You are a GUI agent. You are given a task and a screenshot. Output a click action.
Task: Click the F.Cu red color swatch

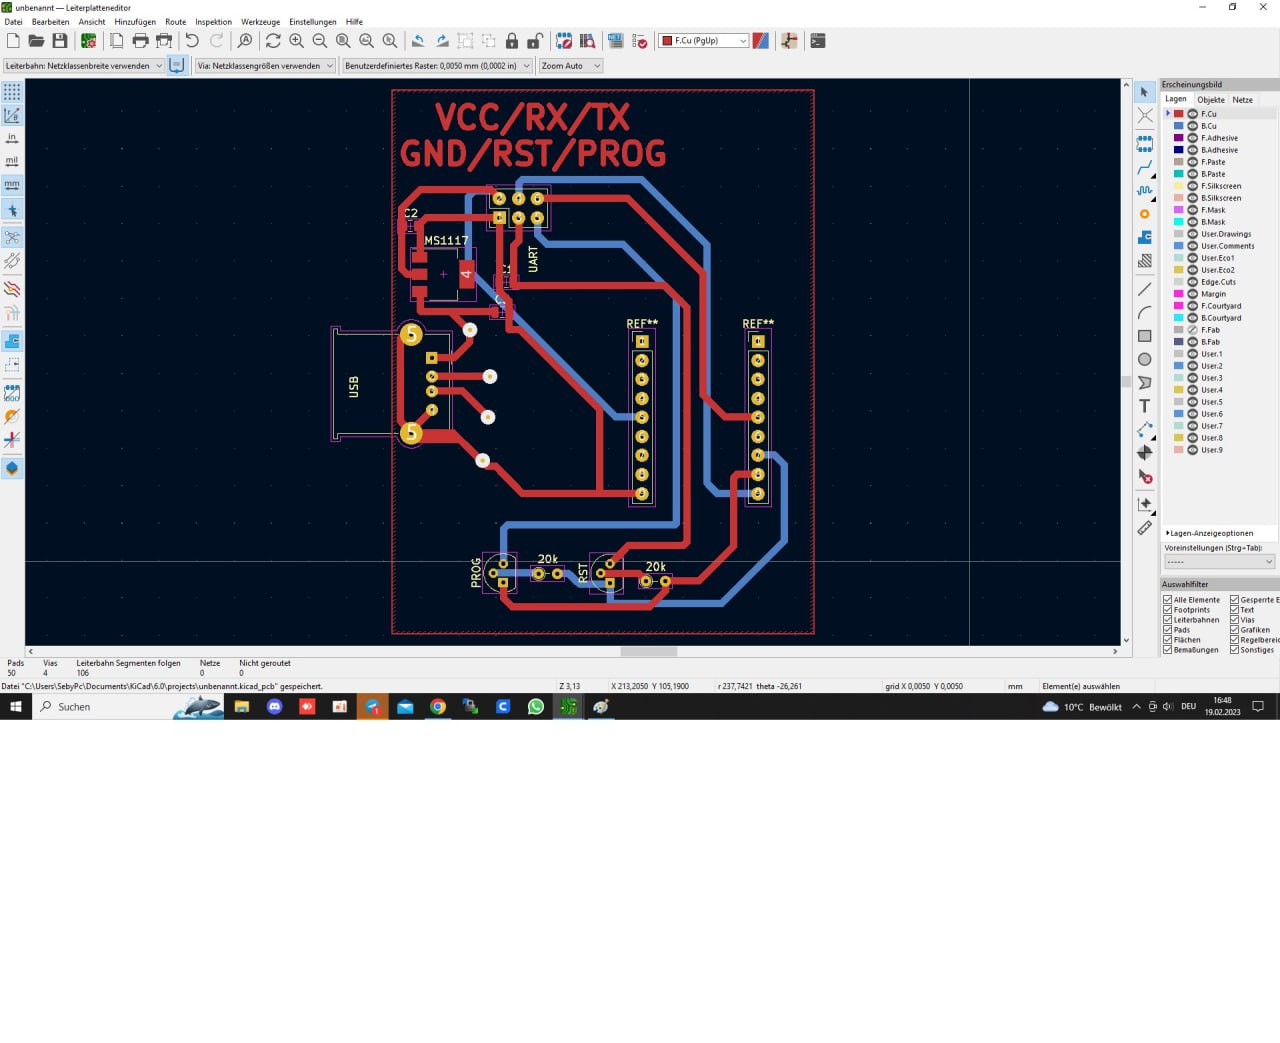tap(1179, 114)
